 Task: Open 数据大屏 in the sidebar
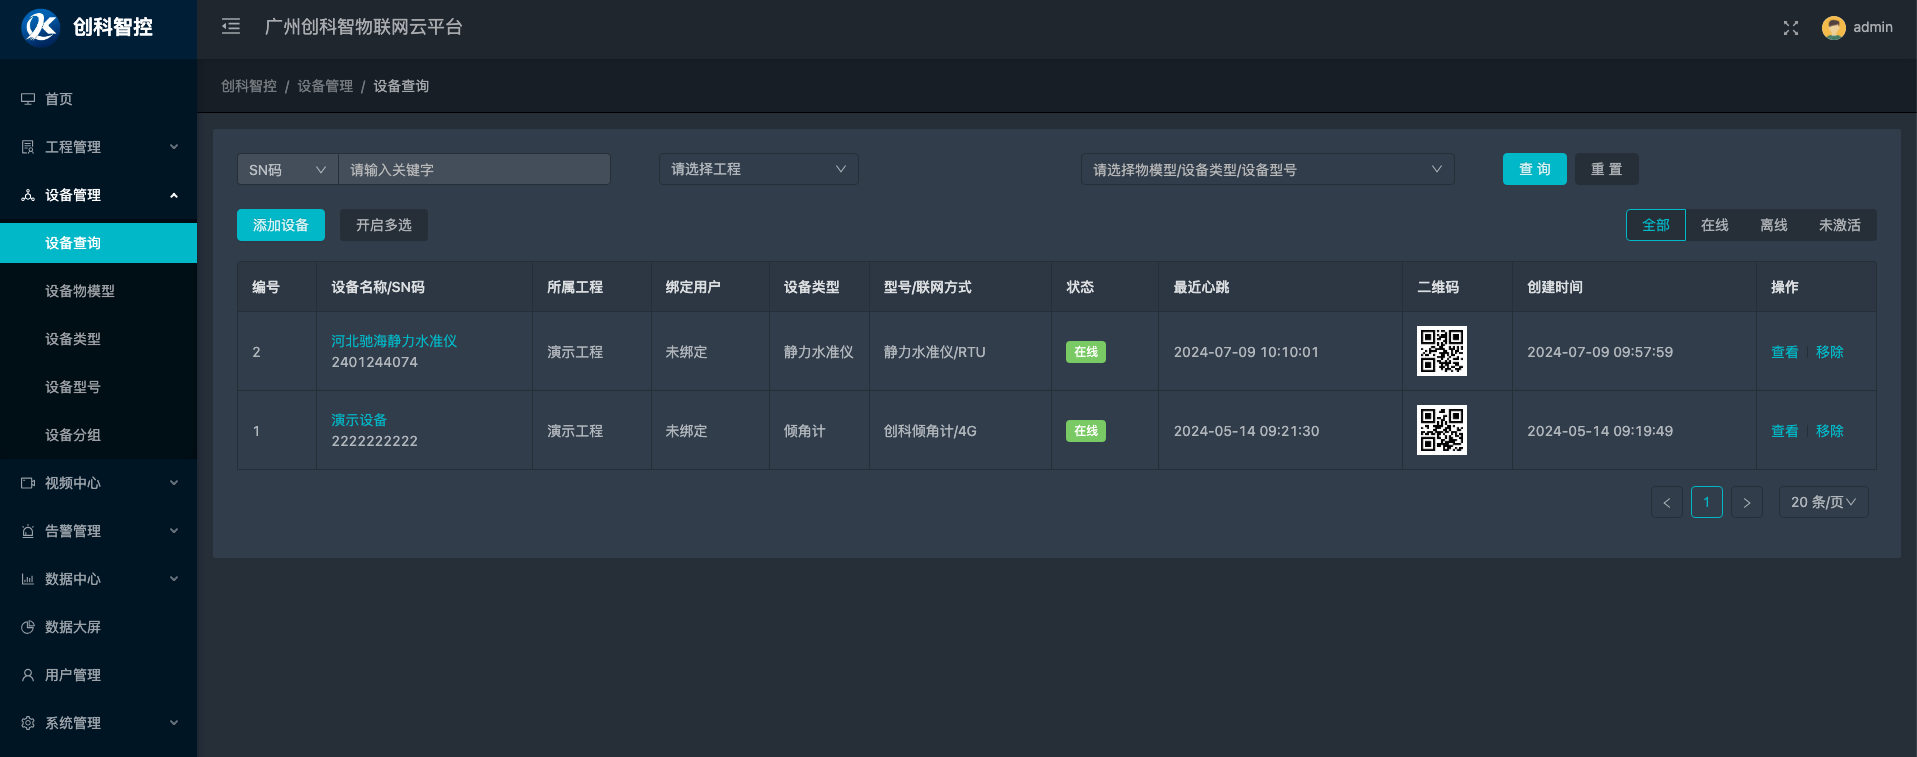pyautogui.click(x=98, y=627)
